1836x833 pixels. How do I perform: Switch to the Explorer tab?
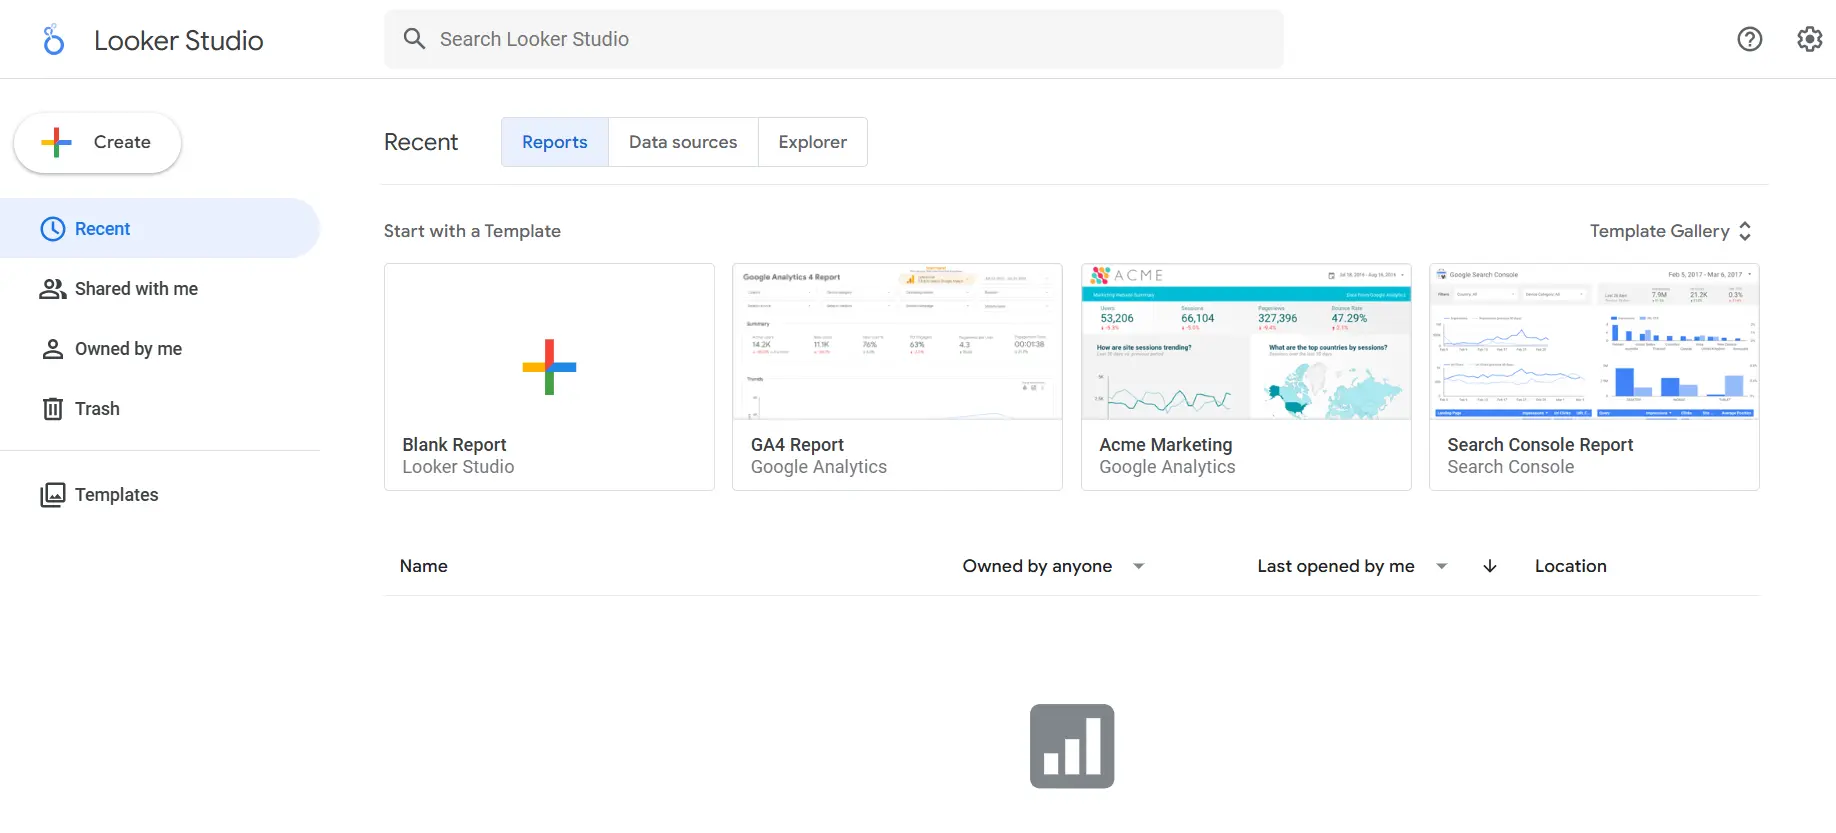[813, 142]
